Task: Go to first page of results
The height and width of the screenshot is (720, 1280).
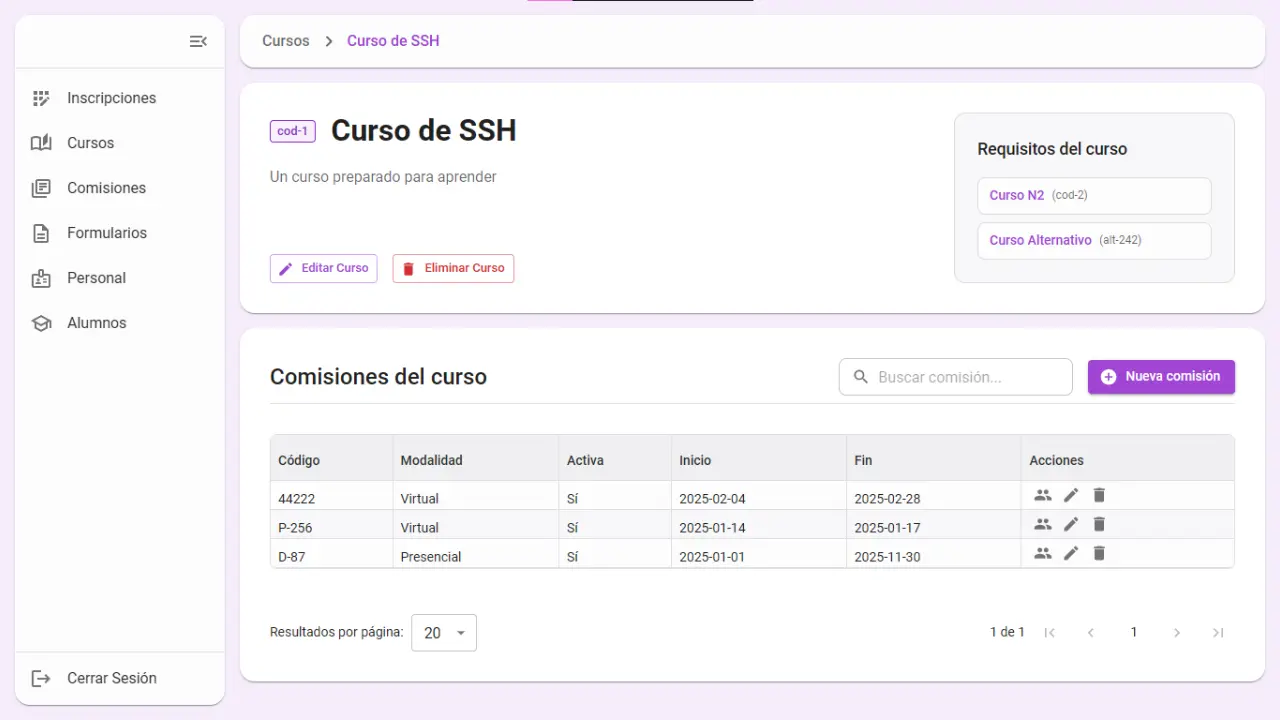Action: [1050, 632]
